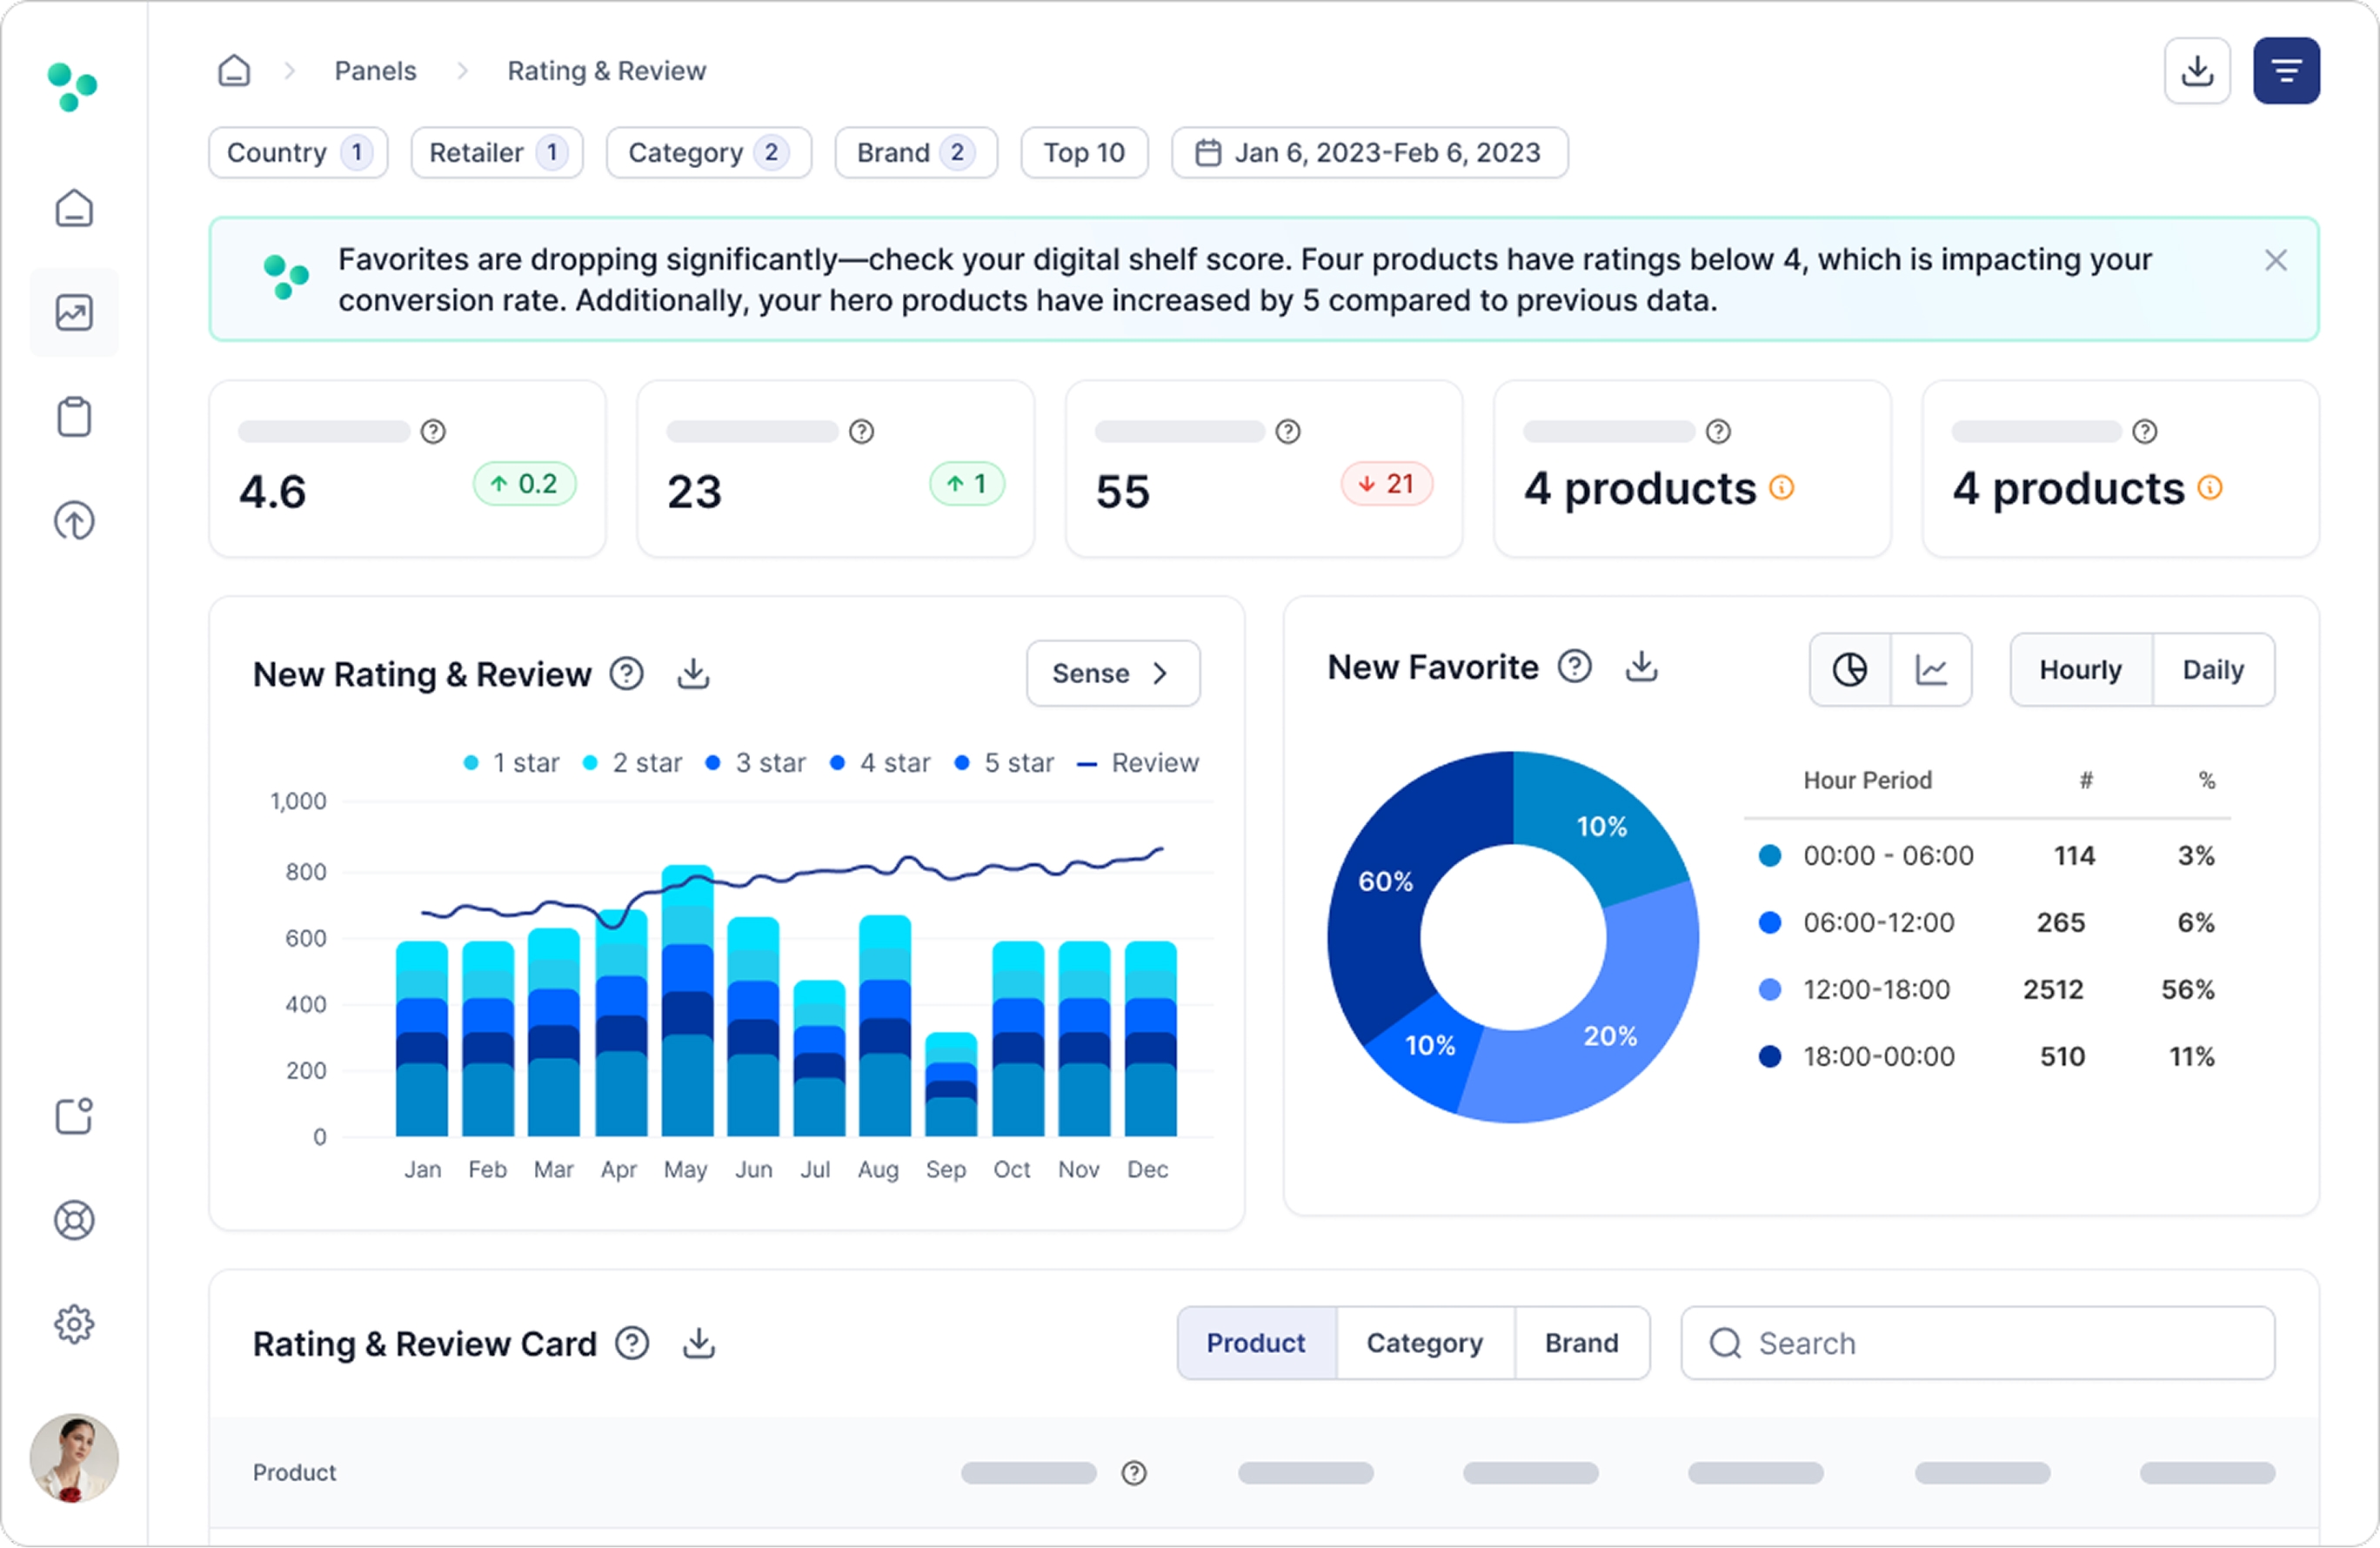Open the date range picker
The height and width of the screenshot is (1548, 2380).
pos(1370,153)
